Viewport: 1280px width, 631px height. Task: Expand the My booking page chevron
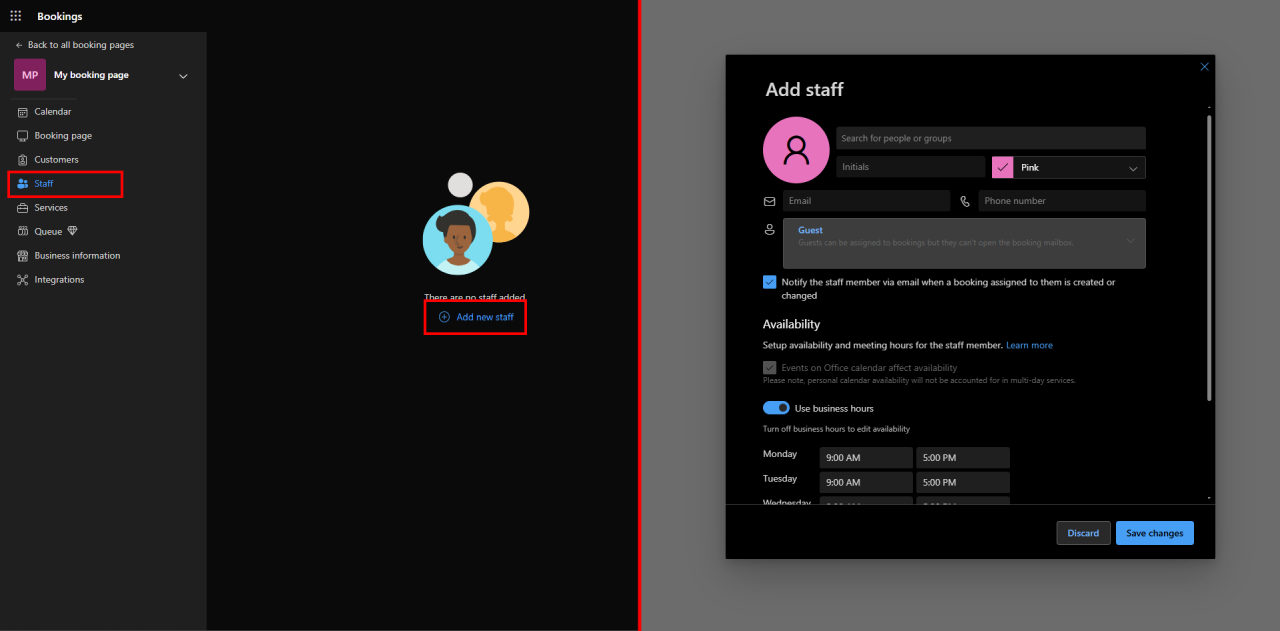point(183,76)
